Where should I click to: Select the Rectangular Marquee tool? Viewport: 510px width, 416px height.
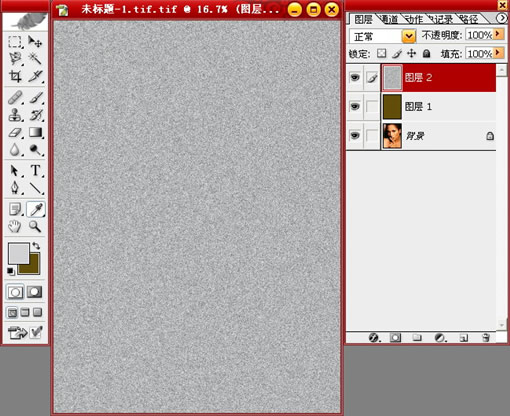15,42
